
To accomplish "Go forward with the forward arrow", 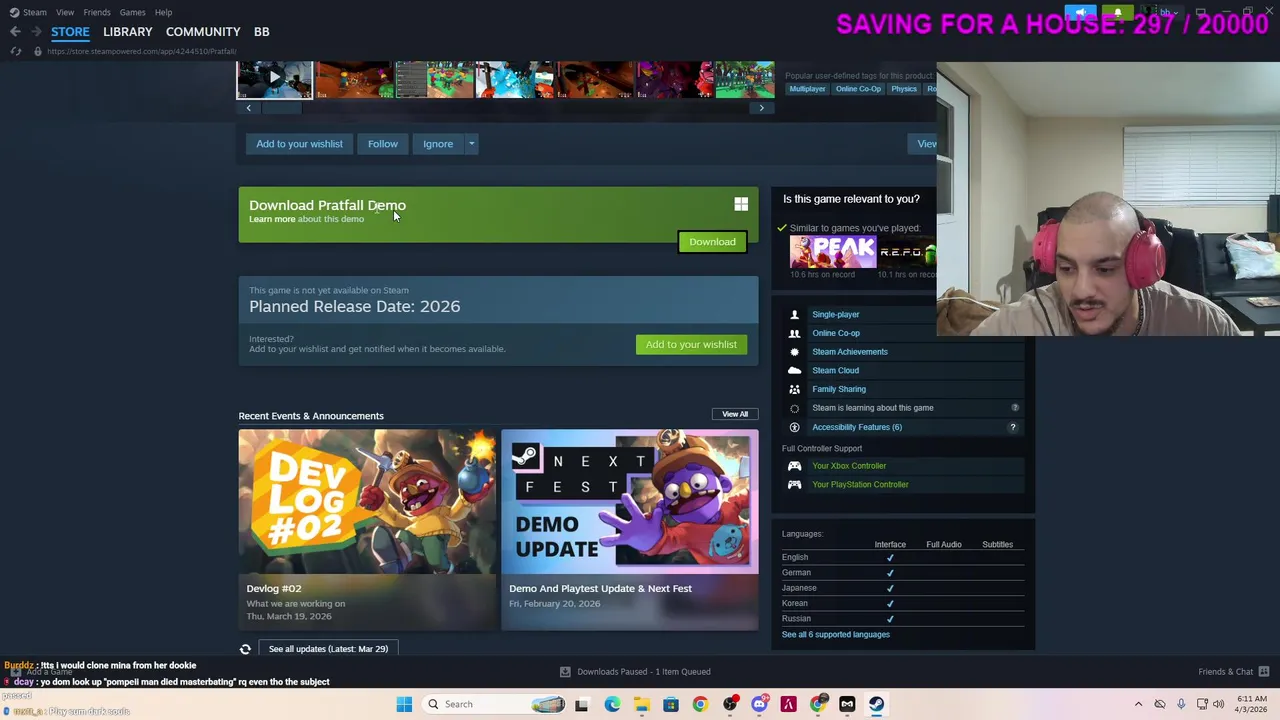I will click(x=36, y=32).
